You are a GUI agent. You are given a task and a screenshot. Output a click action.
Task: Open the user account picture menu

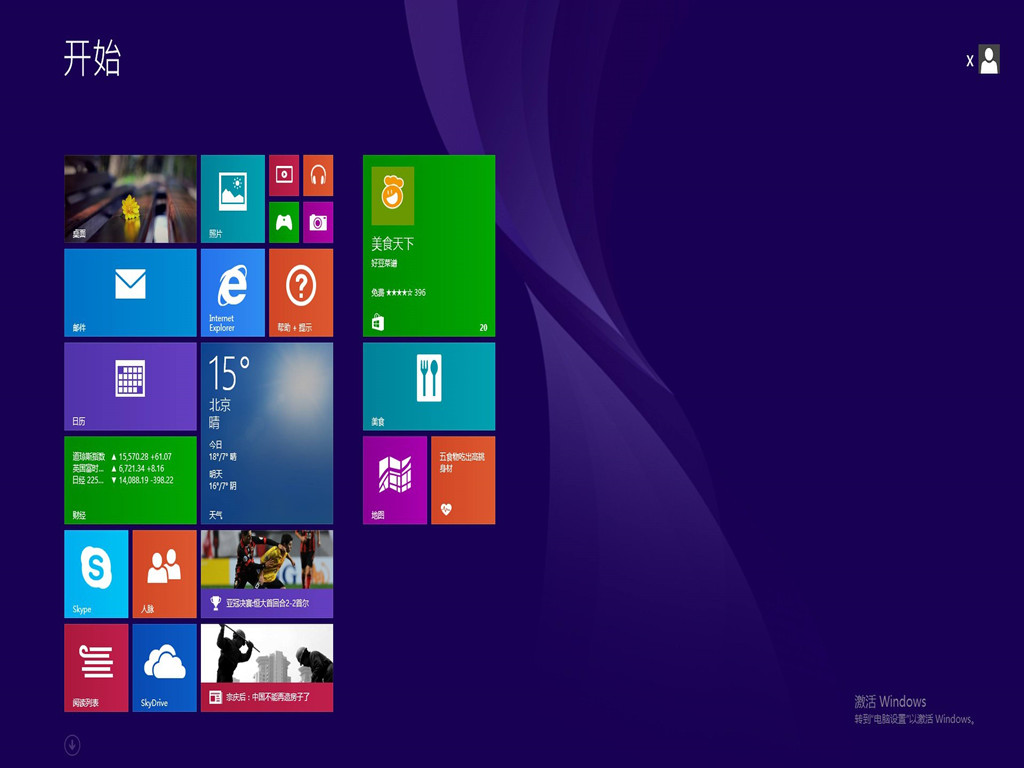[988, 60]
